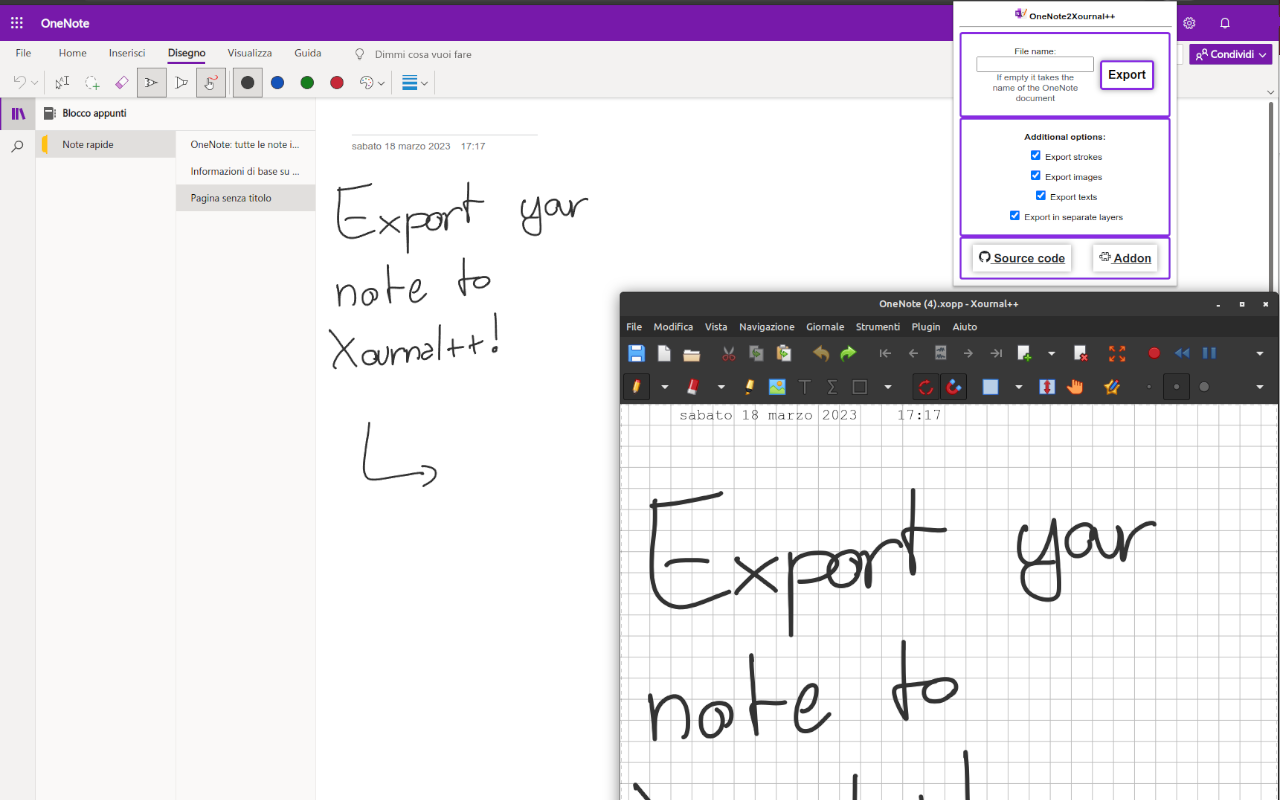Click the redo arrow in Xournal++

point(848,353)
